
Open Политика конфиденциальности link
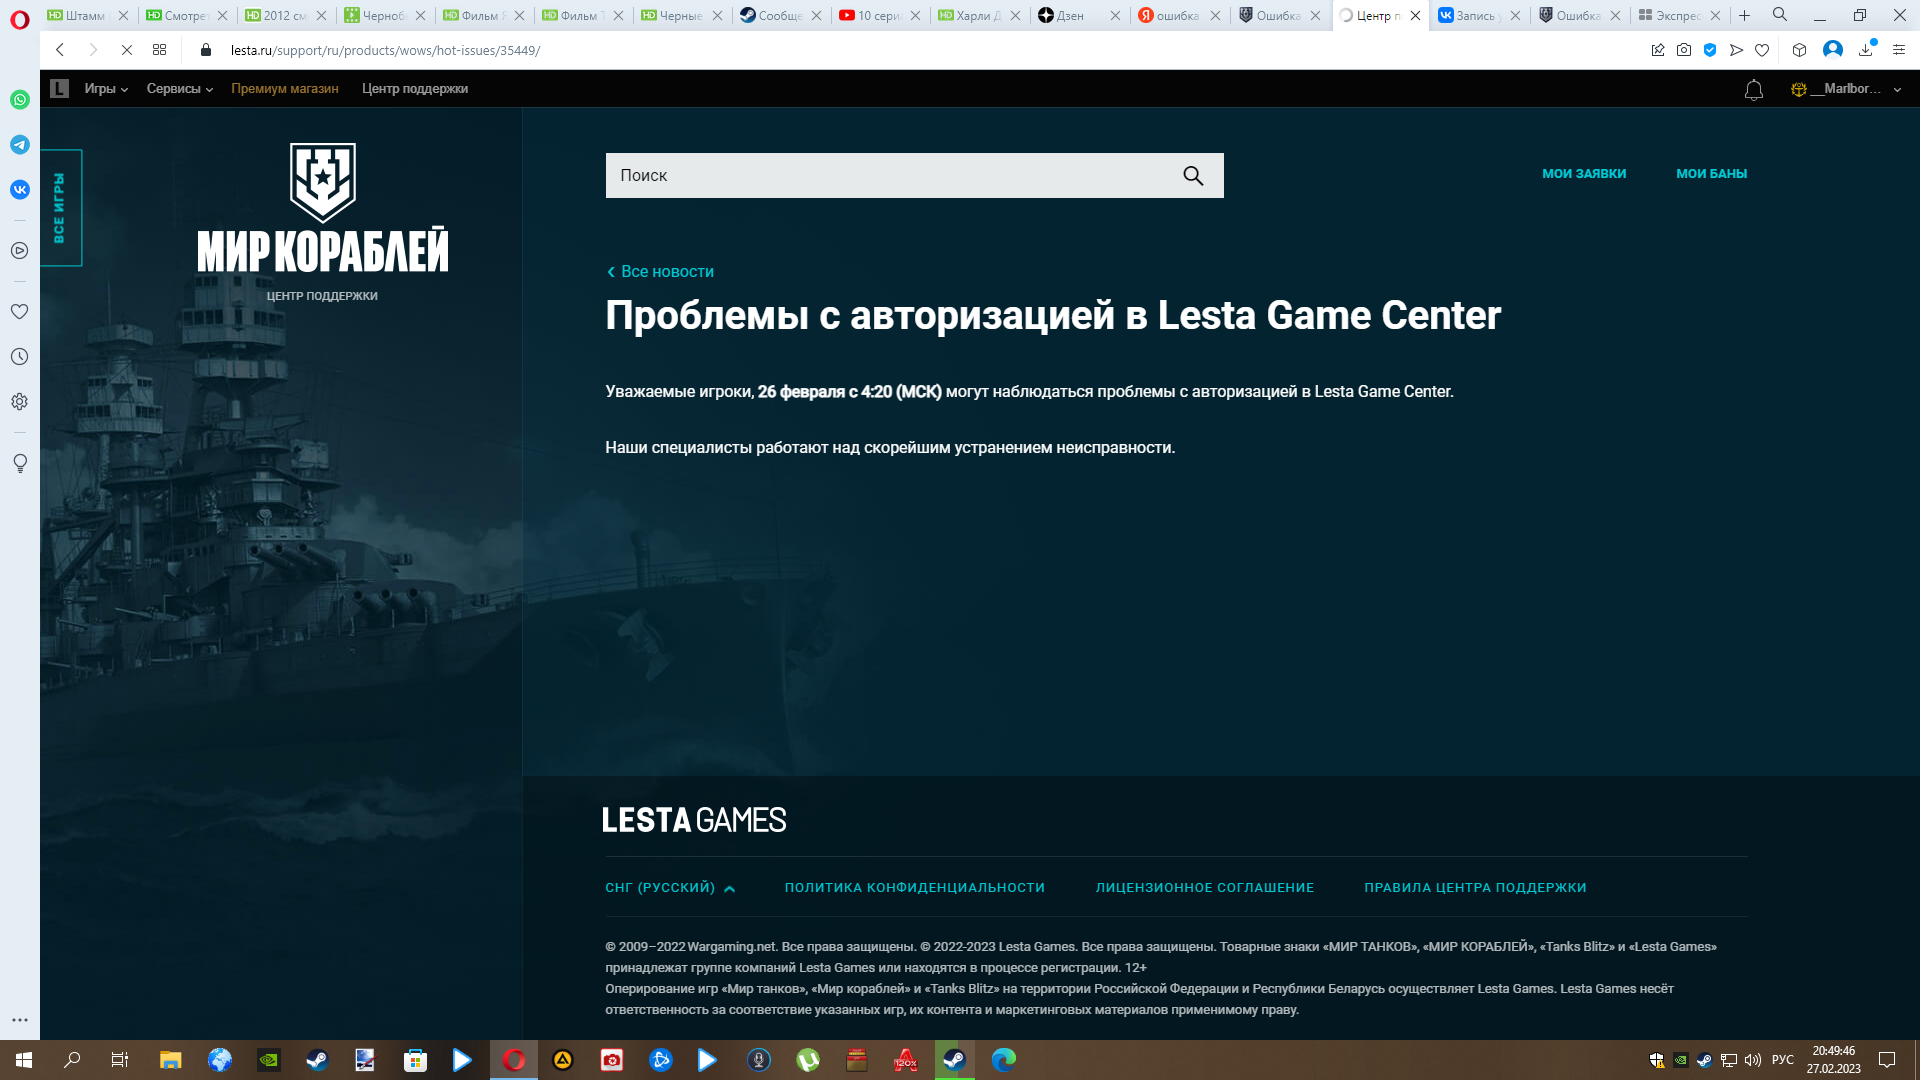[914, 888]
